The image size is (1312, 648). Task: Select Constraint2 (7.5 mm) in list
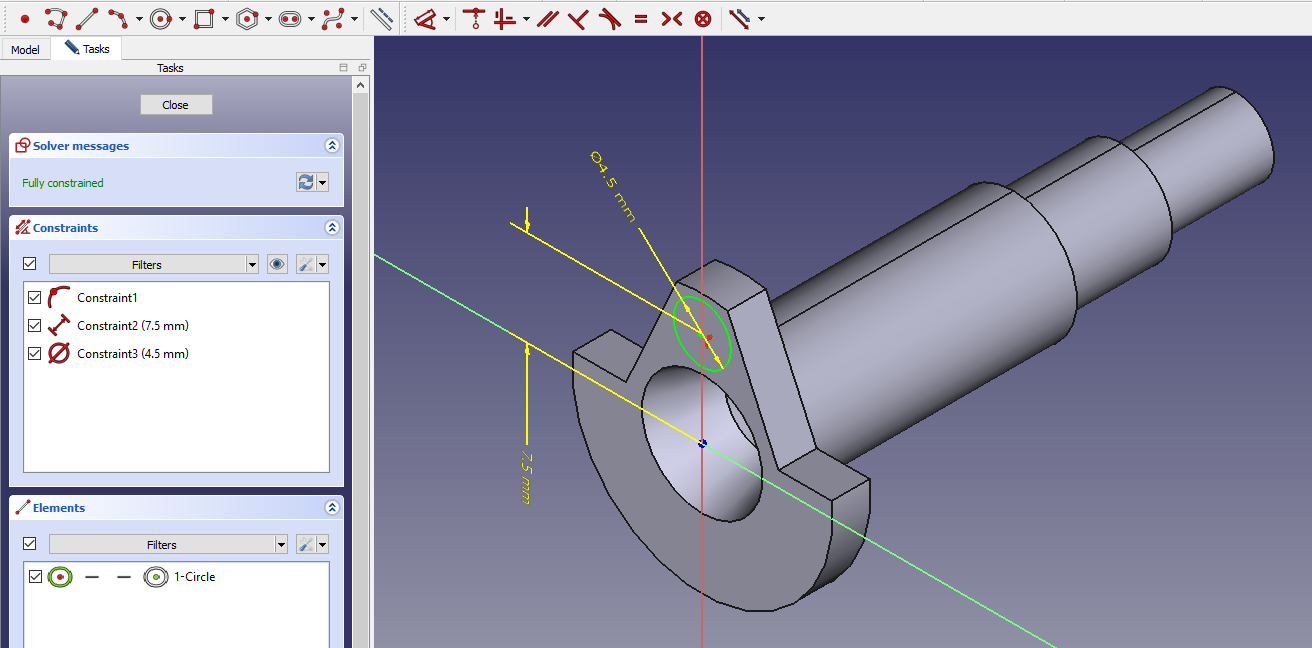click(x=132, y=325)
